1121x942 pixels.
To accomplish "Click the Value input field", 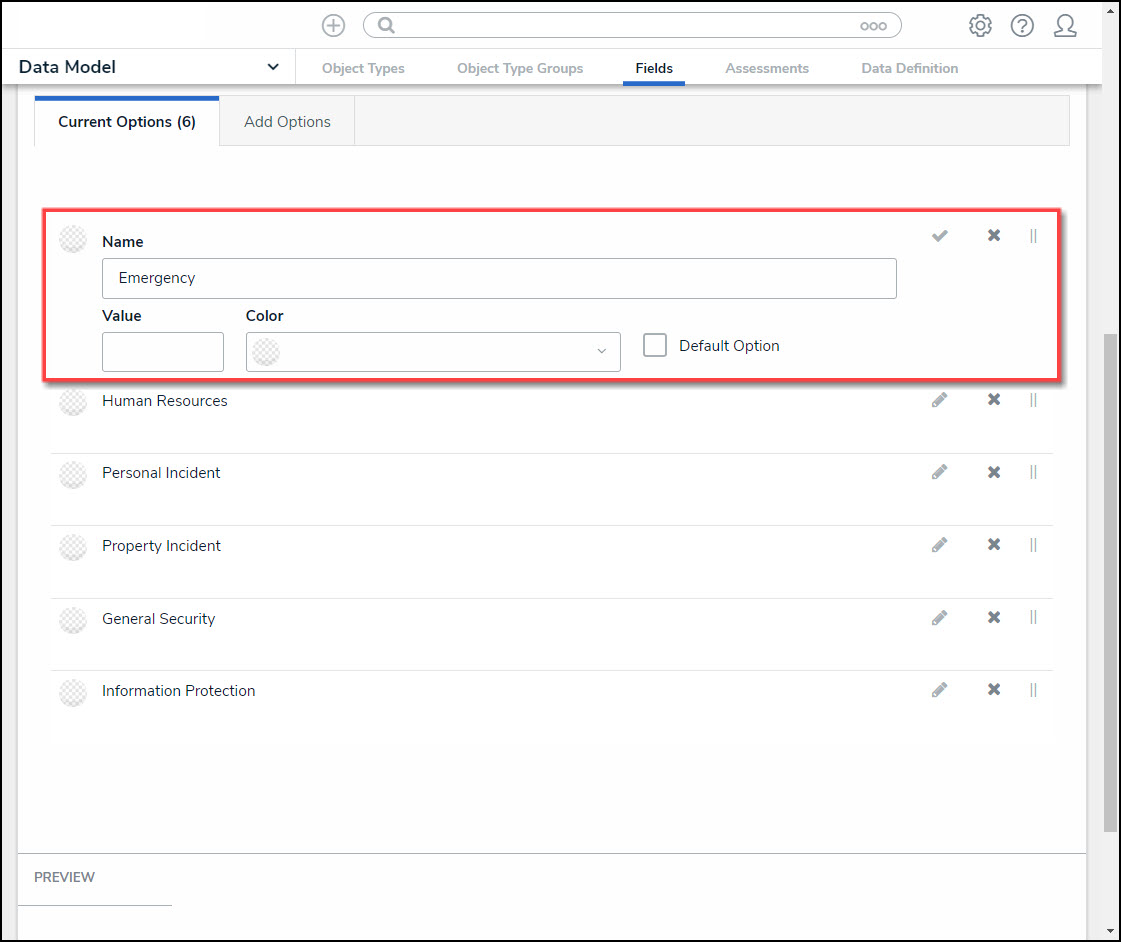I will coord(163,352).
